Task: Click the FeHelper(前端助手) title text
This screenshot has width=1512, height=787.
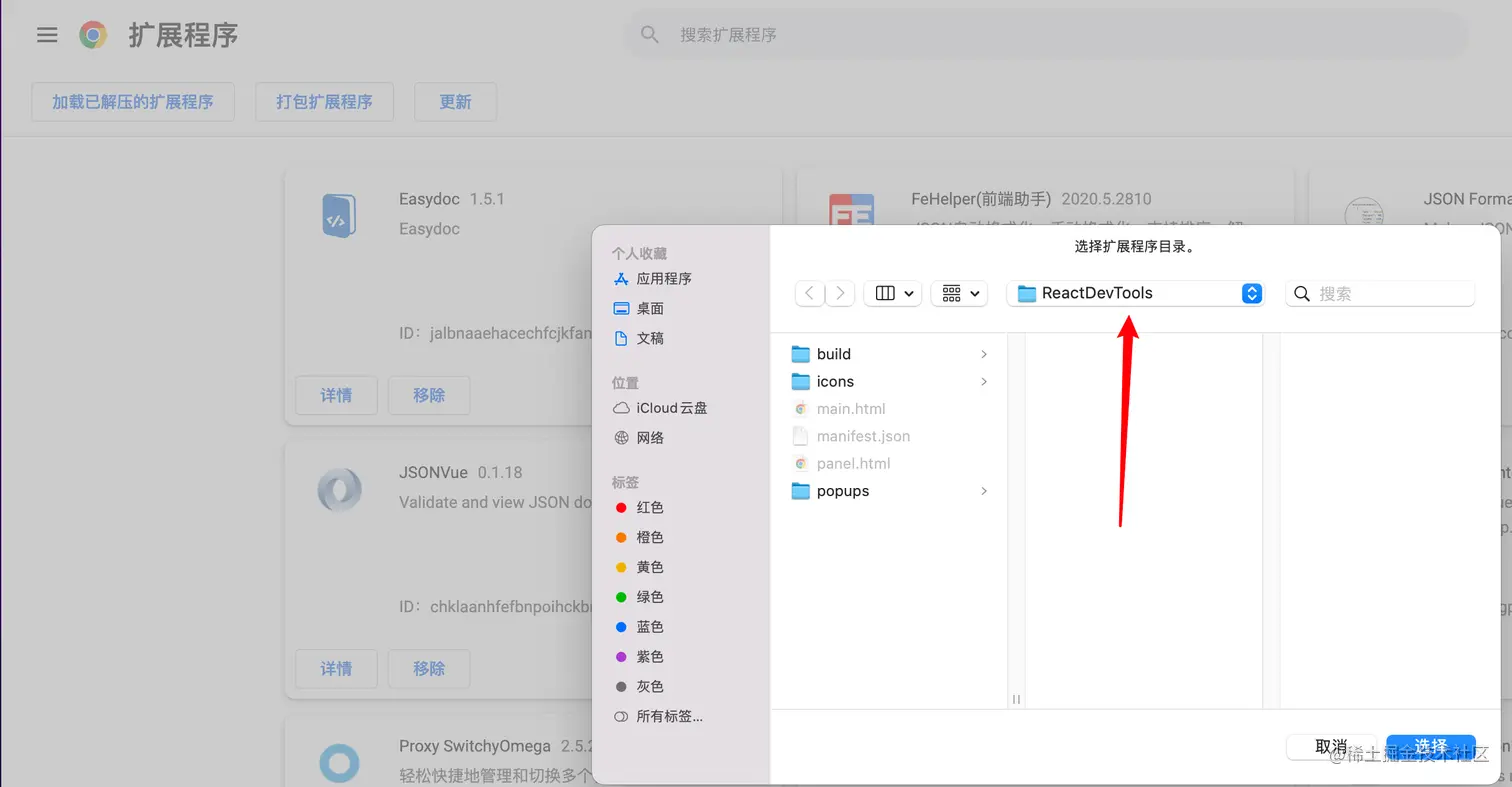Action: (x=981, y=199)
